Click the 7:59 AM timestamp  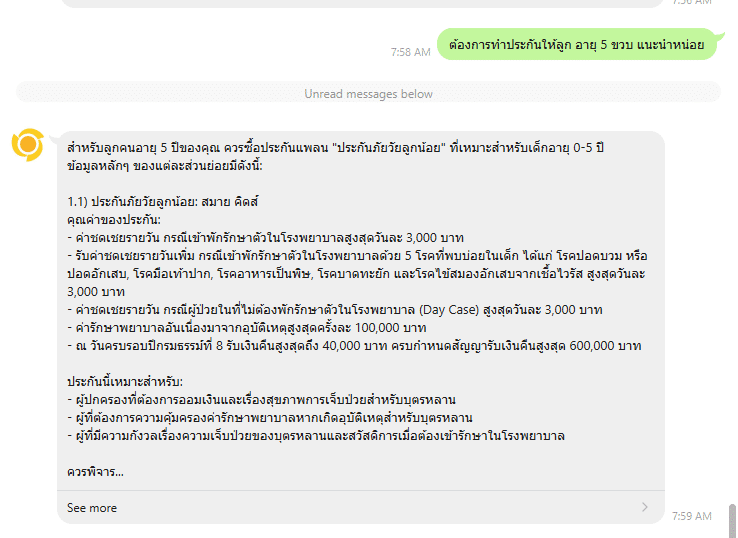pyautogui.click(x=691, y=516)
